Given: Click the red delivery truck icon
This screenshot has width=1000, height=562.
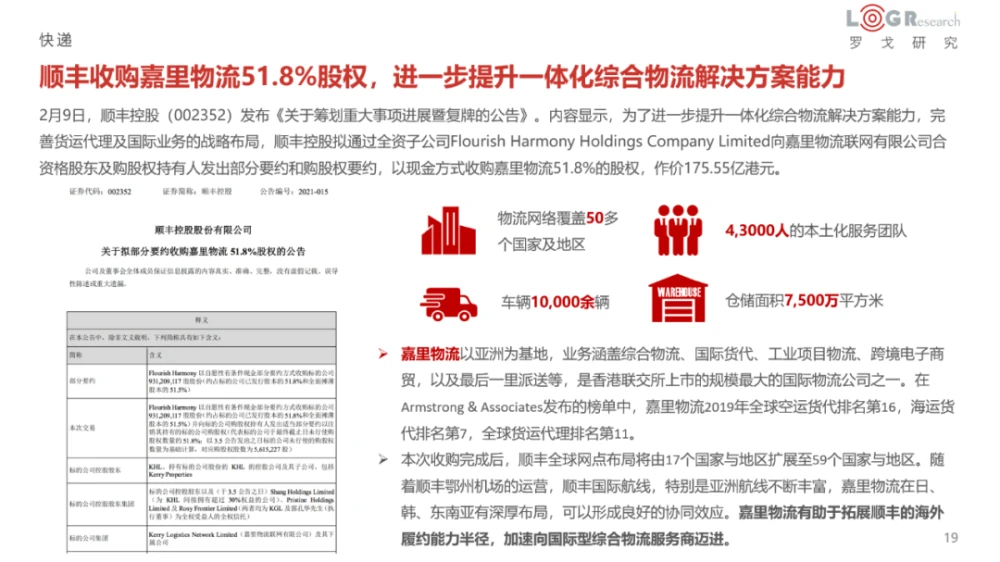Looking at the screenshot, I should (448, 303).
